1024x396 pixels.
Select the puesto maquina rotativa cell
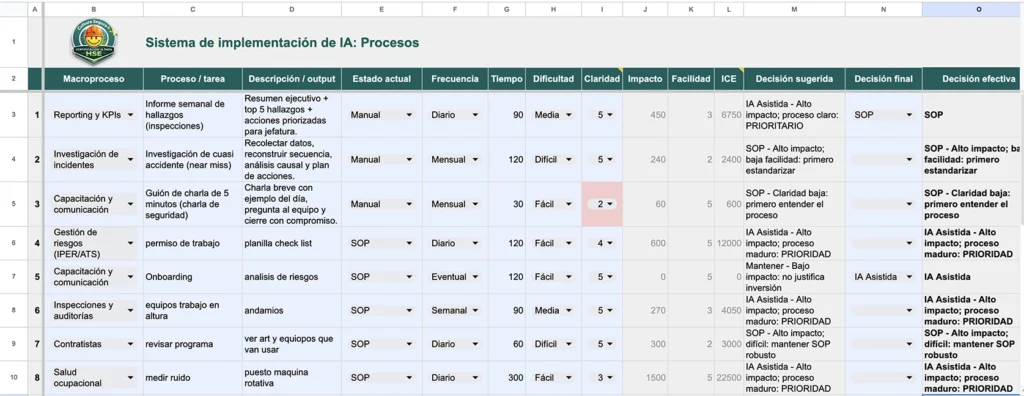click(x=291, y=377)
